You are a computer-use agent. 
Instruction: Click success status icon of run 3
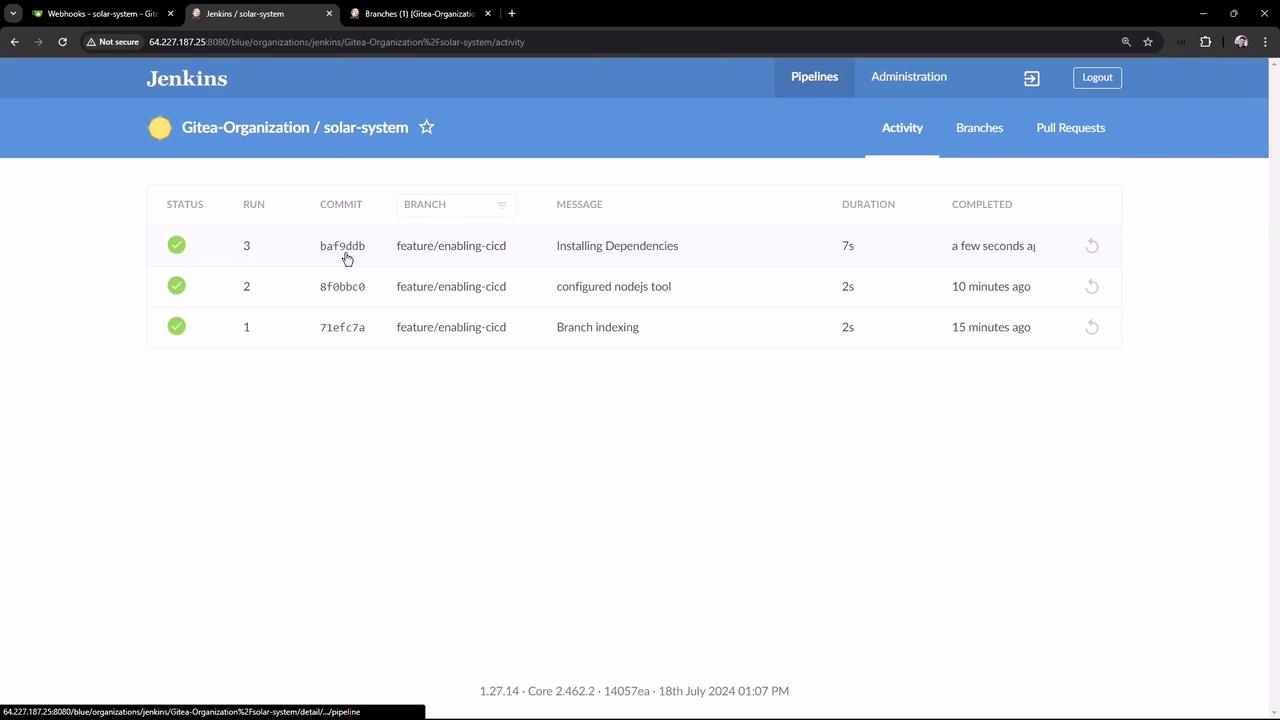tap(177, 245)
